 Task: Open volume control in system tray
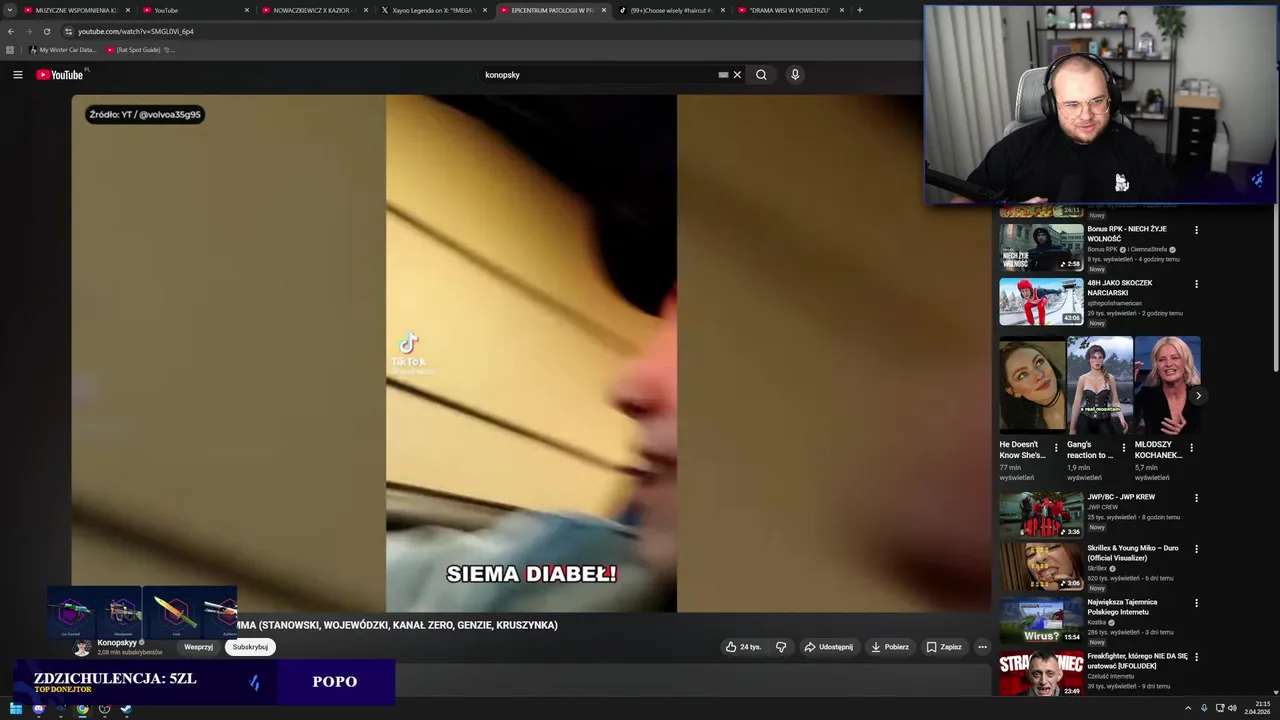1232,708
